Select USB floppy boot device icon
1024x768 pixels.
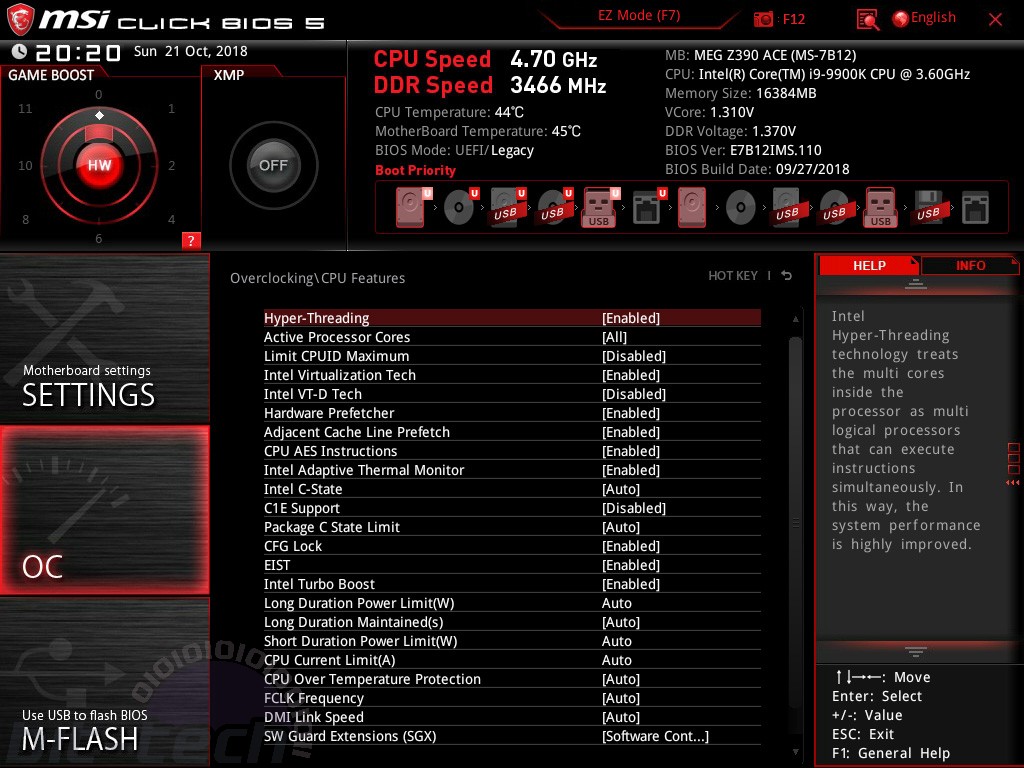[929, 207]
